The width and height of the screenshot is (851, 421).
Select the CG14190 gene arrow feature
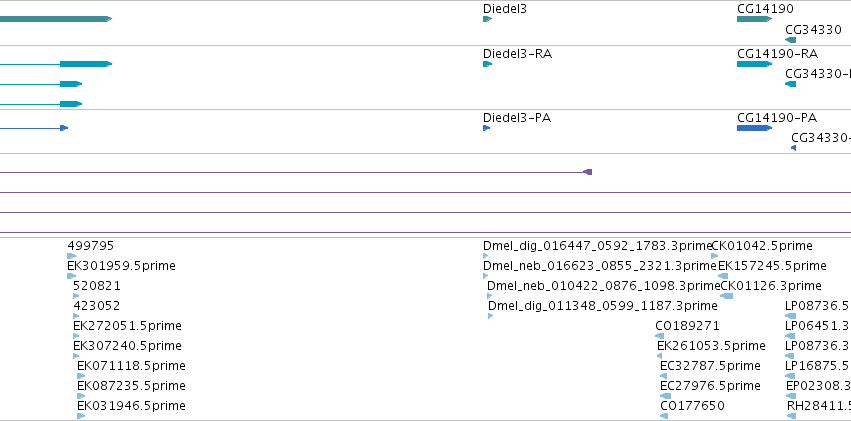(754, 19)
